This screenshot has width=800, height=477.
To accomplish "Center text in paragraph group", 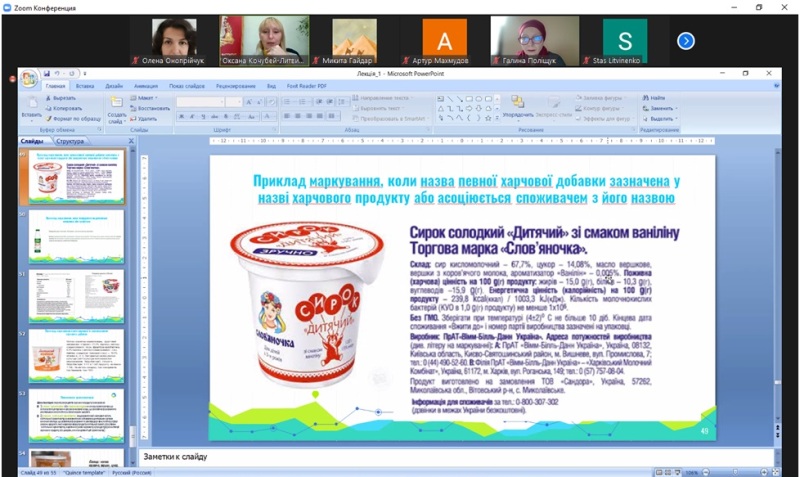I will pyautogui.click(x=298, y=116).
